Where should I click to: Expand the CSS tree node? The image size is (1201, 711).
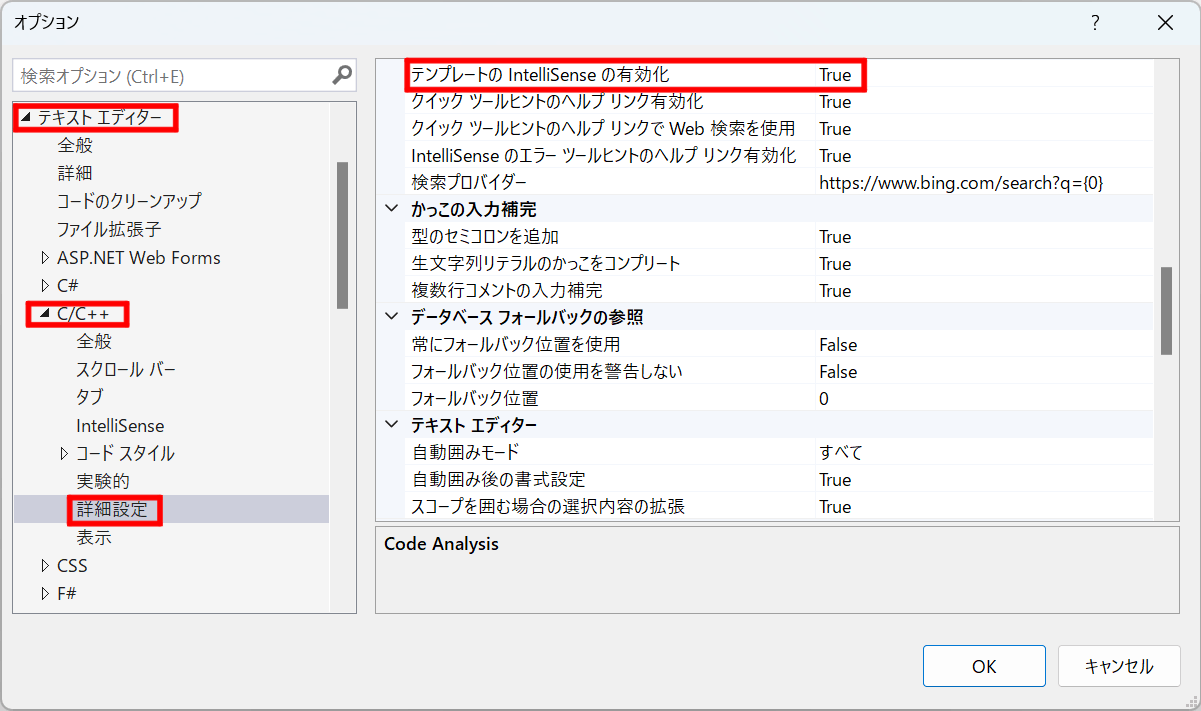[x=45, y=566]
